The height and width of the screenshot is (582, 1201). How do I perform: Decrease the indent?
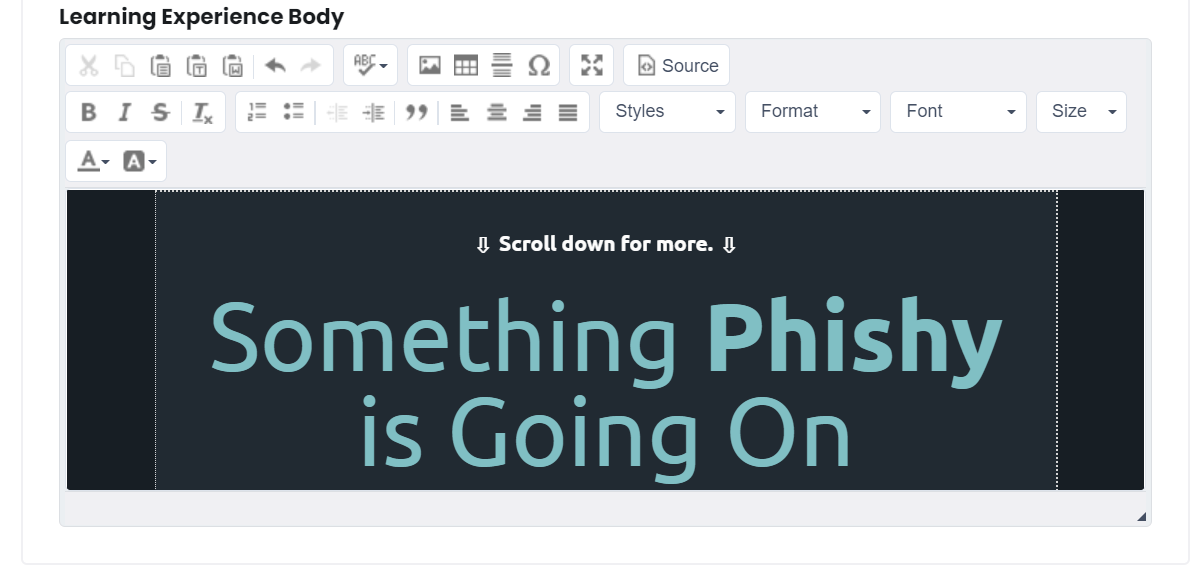pos(338,112)
